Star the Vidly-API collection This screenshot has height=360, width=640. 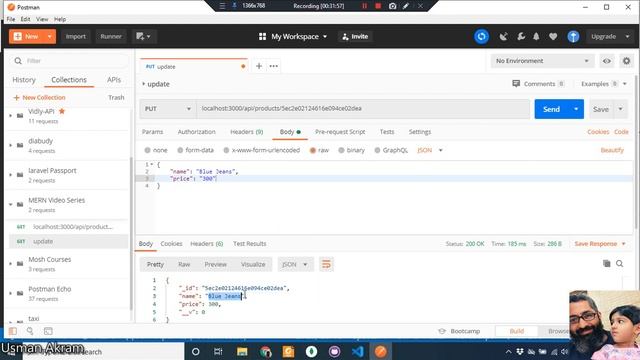[x=62, y=111]
